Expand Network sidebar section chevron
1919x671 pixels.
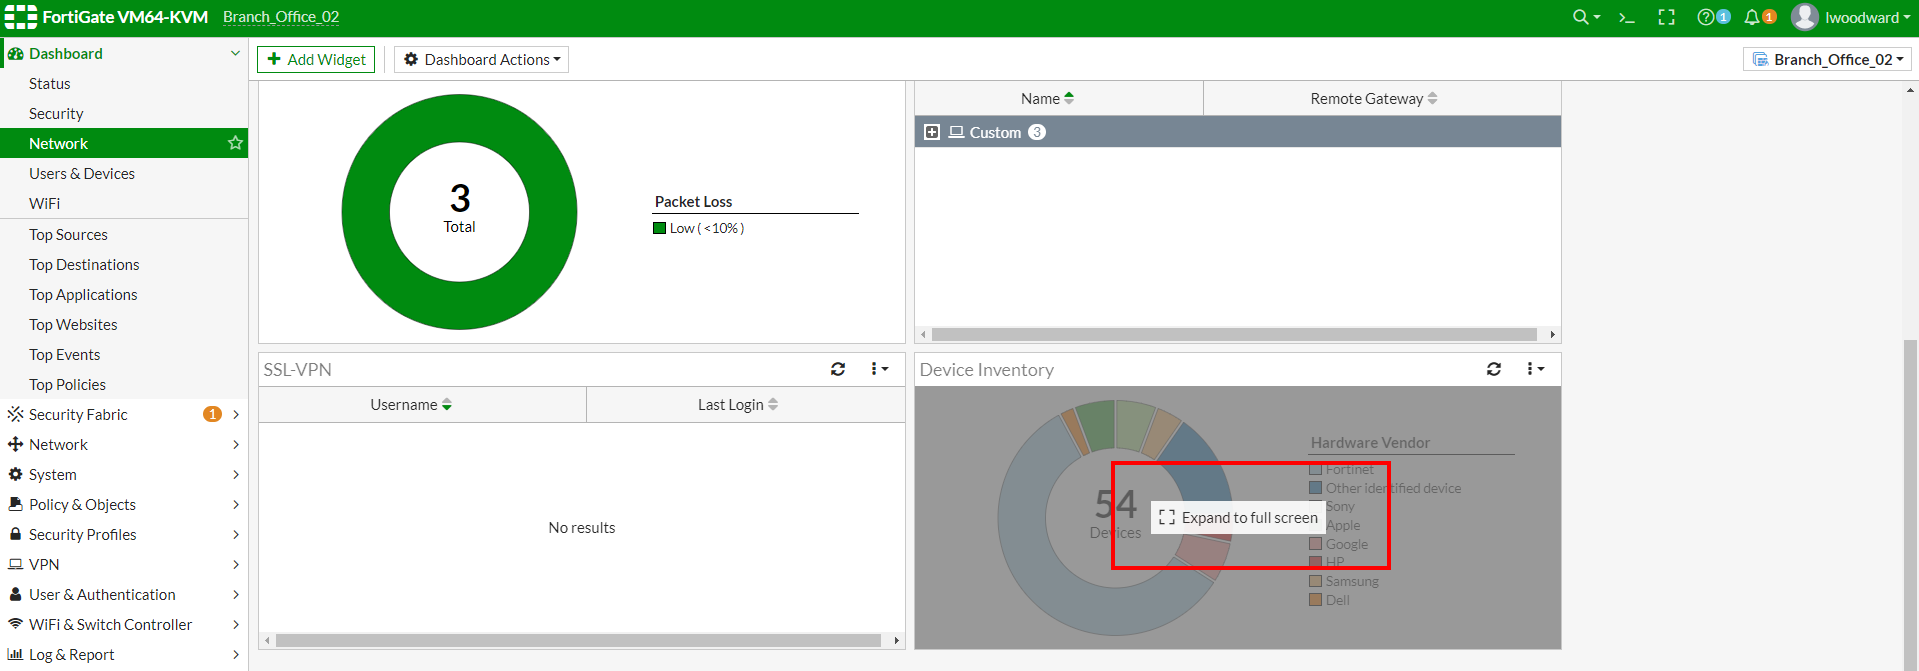point(236,444)
